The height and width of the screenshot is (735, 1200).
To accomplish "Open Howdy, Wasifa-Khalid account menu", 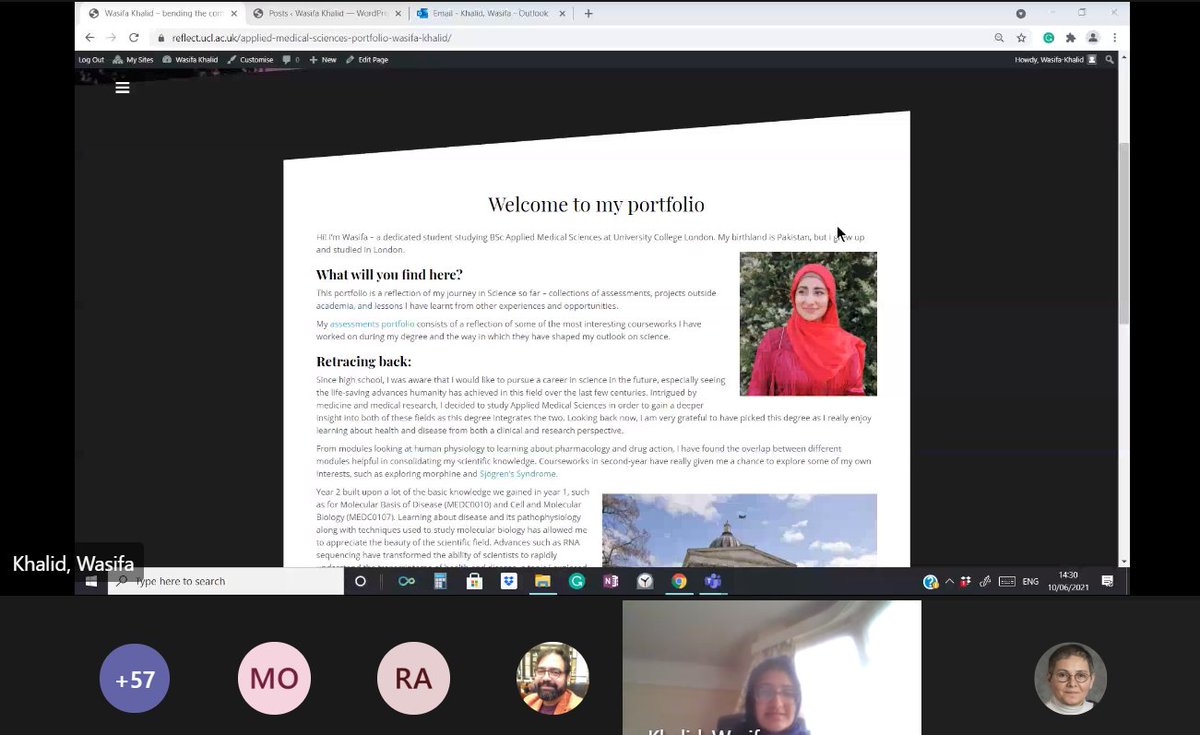I will pos(1055,60).
